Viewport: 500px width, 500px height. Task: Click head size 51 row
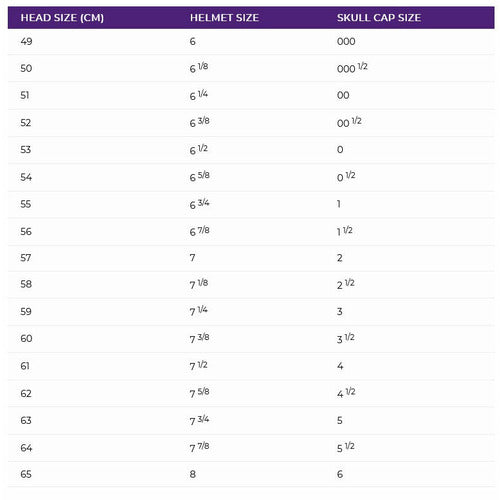pyautogui.click(x=251, y=95)
